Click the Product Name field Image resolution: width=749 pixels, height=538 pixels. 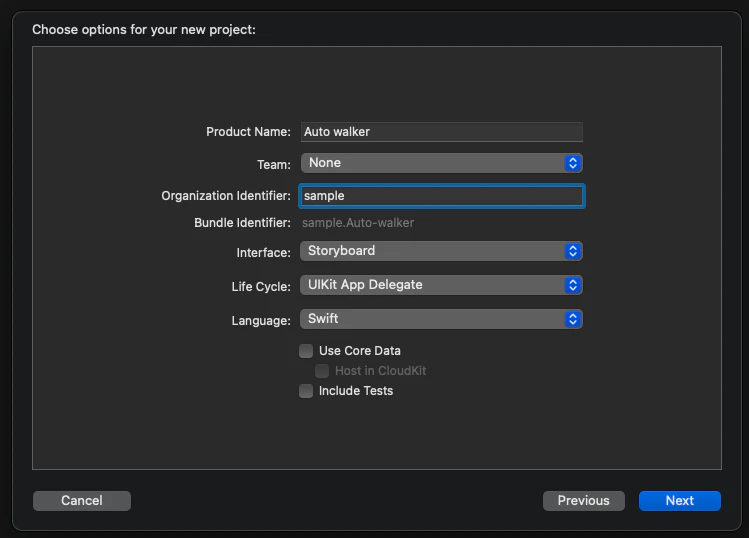pyautogui.click(x=441, y=132)
